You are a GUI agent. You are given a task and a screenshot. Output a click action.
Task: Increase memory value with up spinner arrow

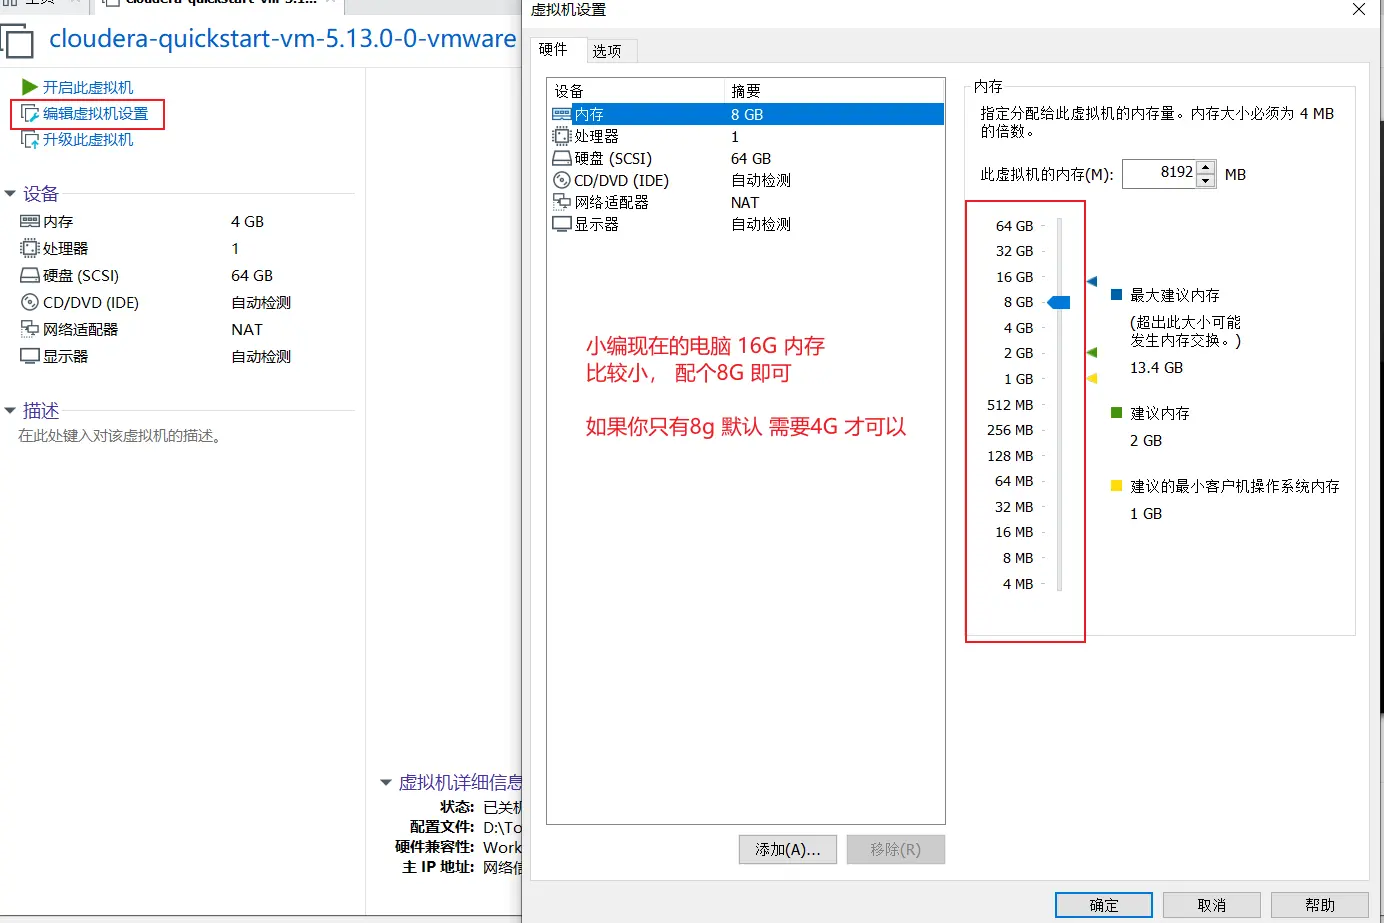[x=1206, y=167]
